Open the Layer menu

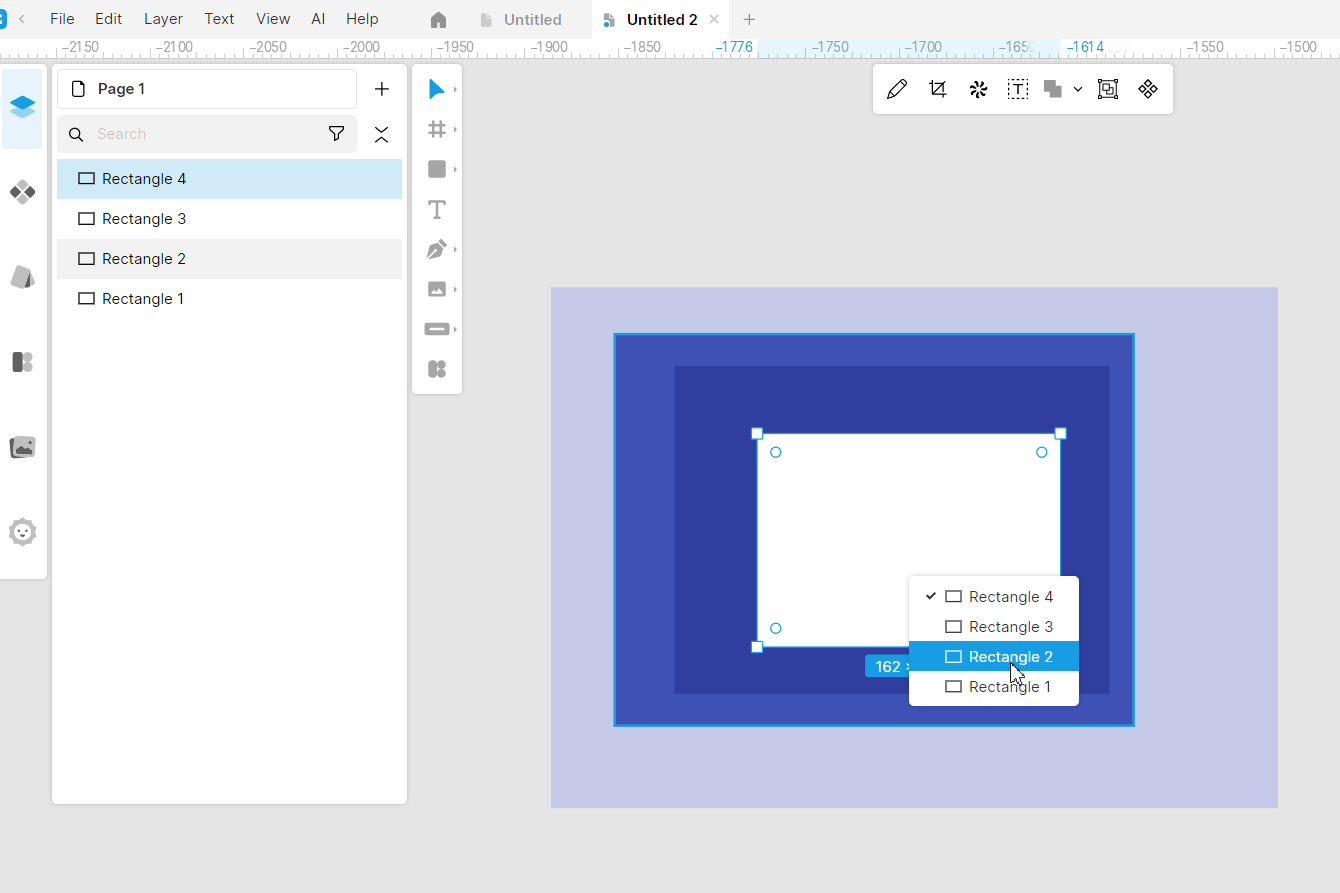[163, 19]
